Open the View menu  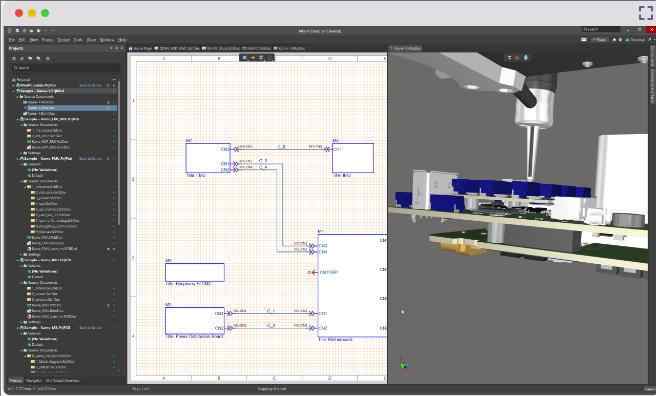click(x=34, y=40)
